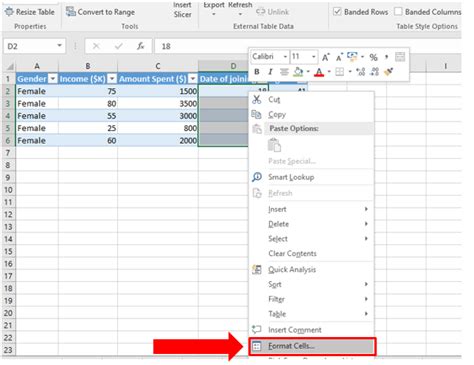Open the Export dropdown arrow
This screenshot has height=365, width=474.
[x=214, y=14]
